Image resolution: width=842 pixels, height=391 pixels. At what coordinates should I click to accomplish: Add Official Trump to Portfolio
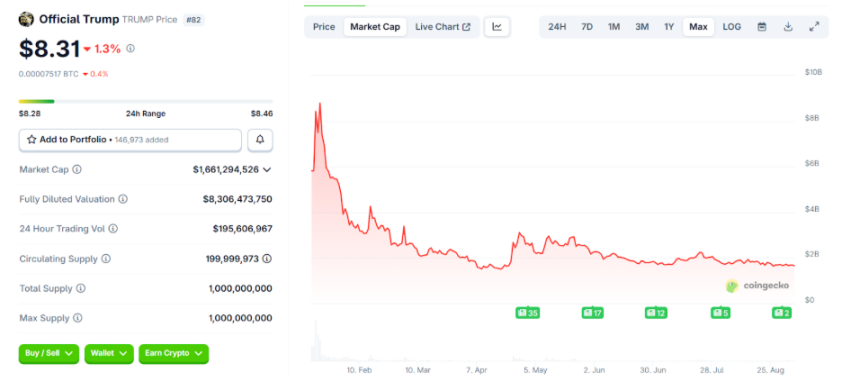point(130,140)
